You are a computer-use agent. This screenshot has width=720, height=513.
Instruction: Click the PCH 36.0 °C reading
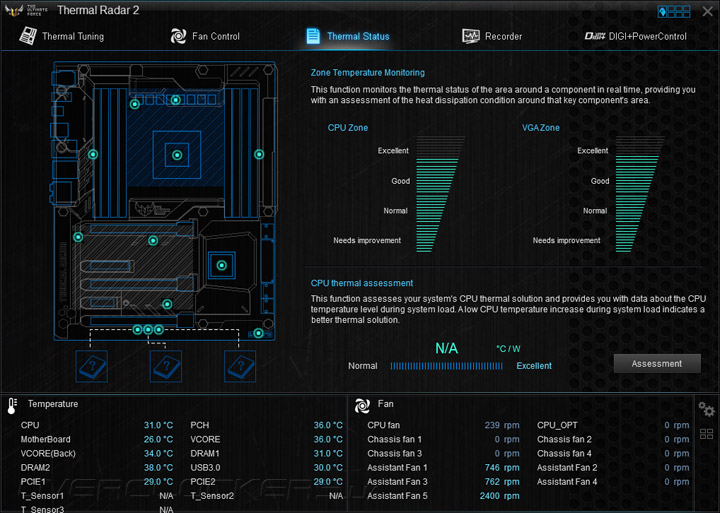[328, 425]
